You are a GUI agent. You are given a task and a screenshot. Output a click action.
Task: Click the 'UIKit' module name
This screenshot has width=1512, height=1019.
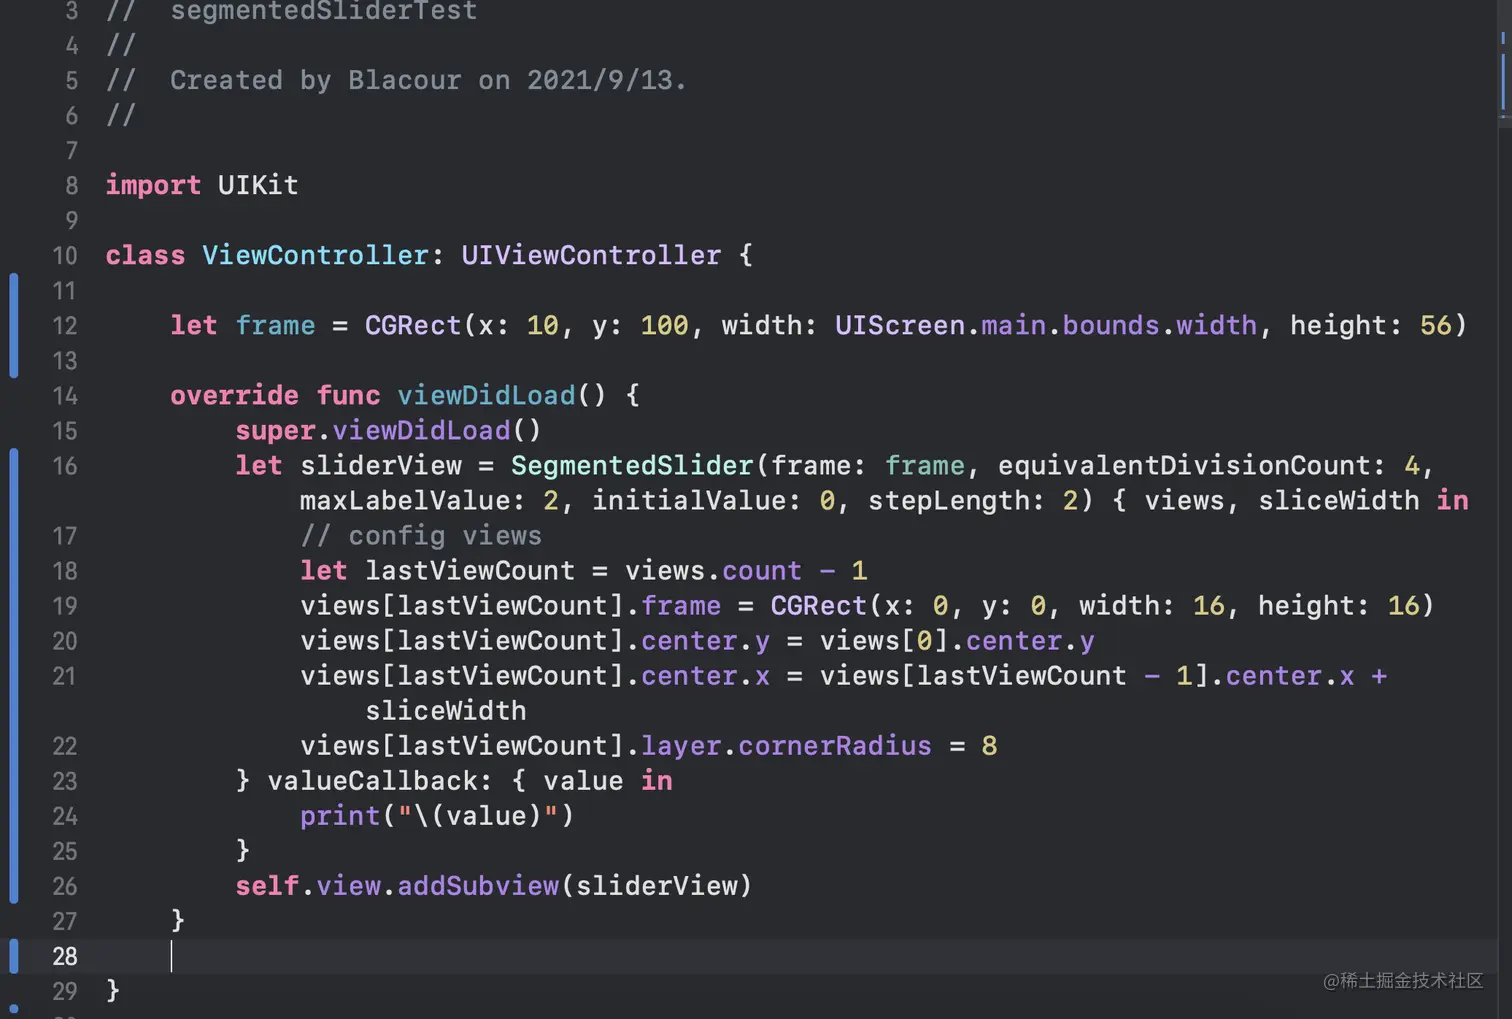pos(258,186)
